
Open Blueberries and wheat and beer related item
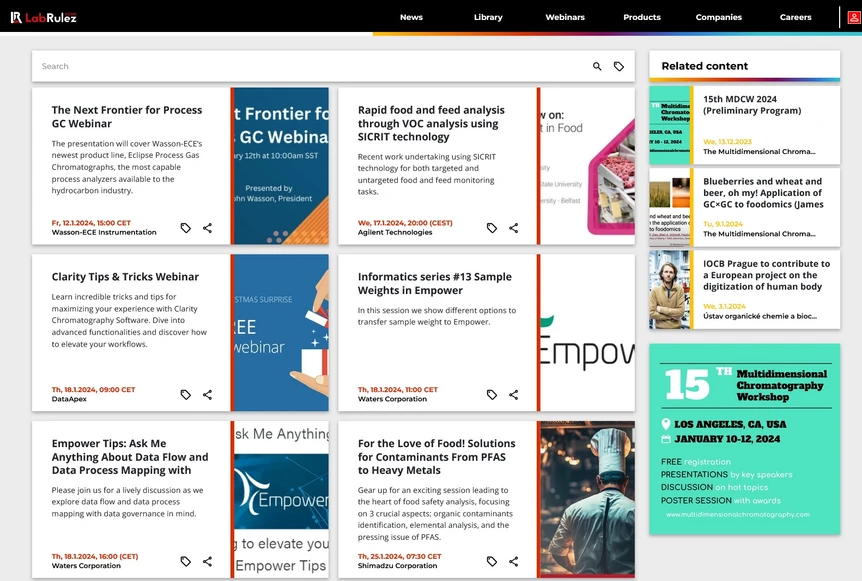click(x=763, y=193)
